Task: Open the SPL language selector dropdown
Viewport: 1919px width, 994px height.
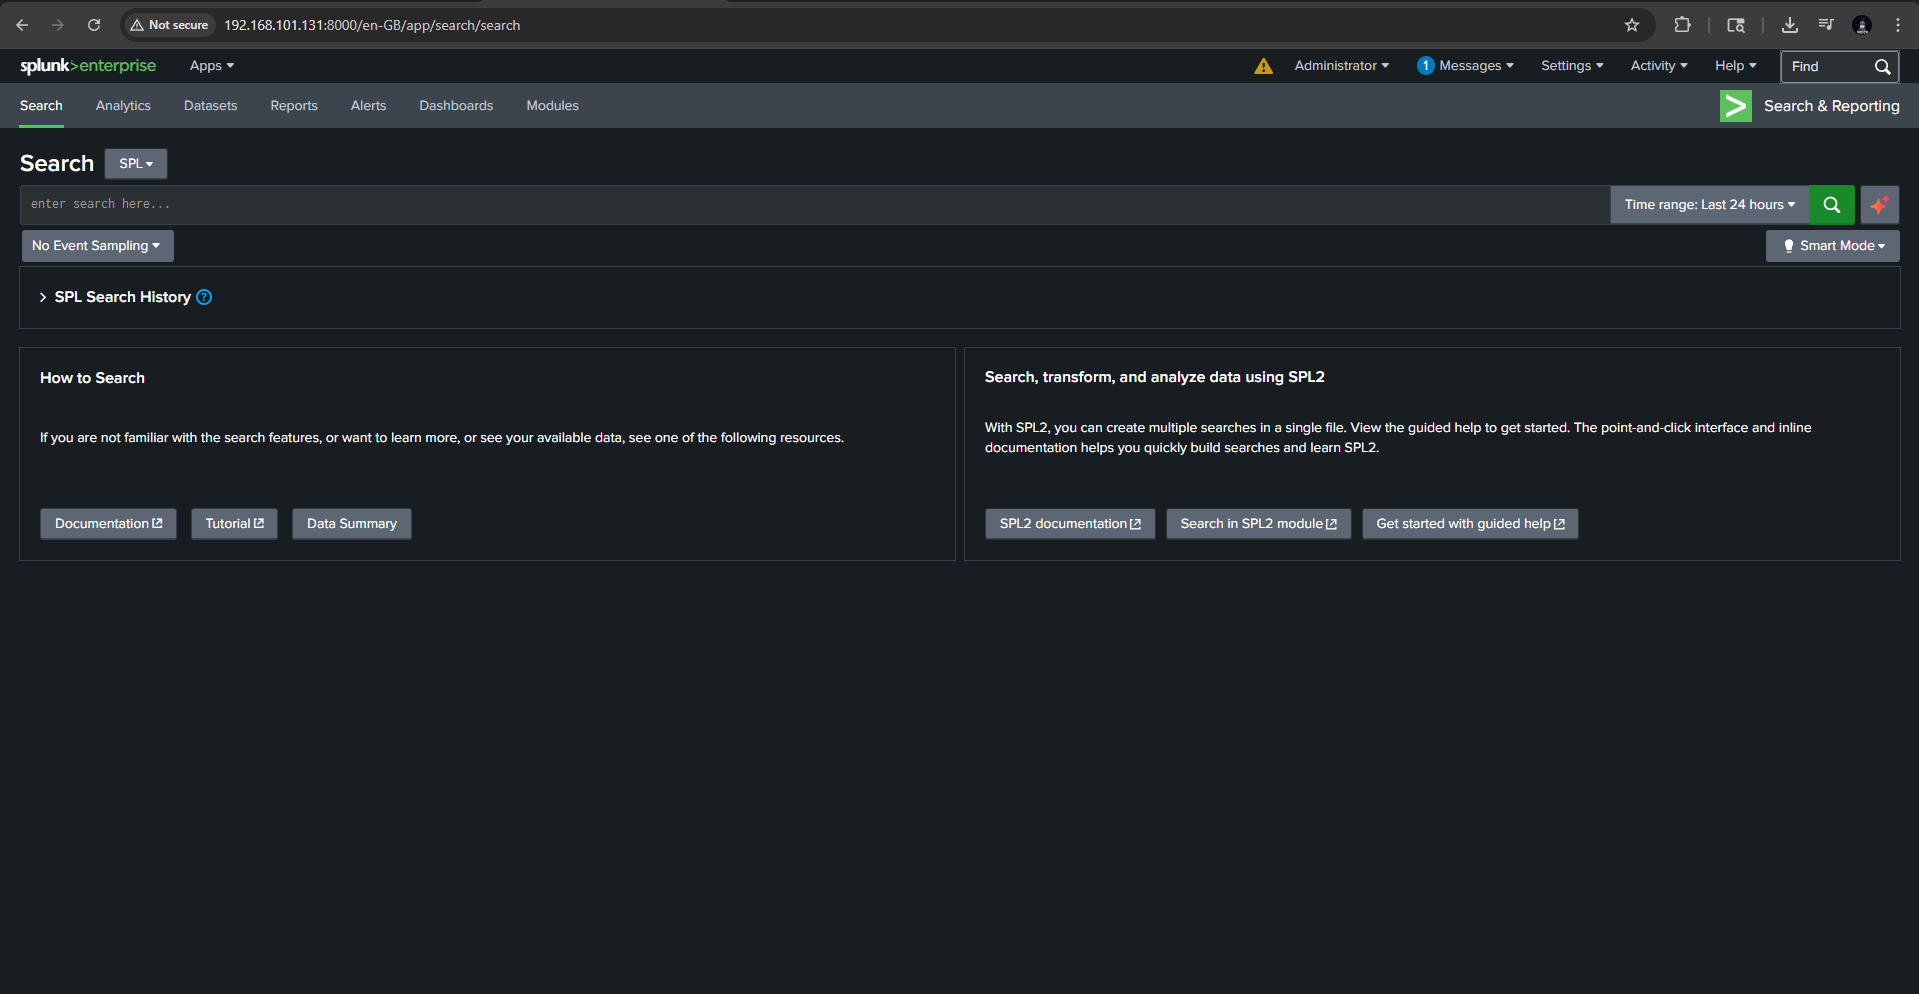Action: tap(135, 163)
